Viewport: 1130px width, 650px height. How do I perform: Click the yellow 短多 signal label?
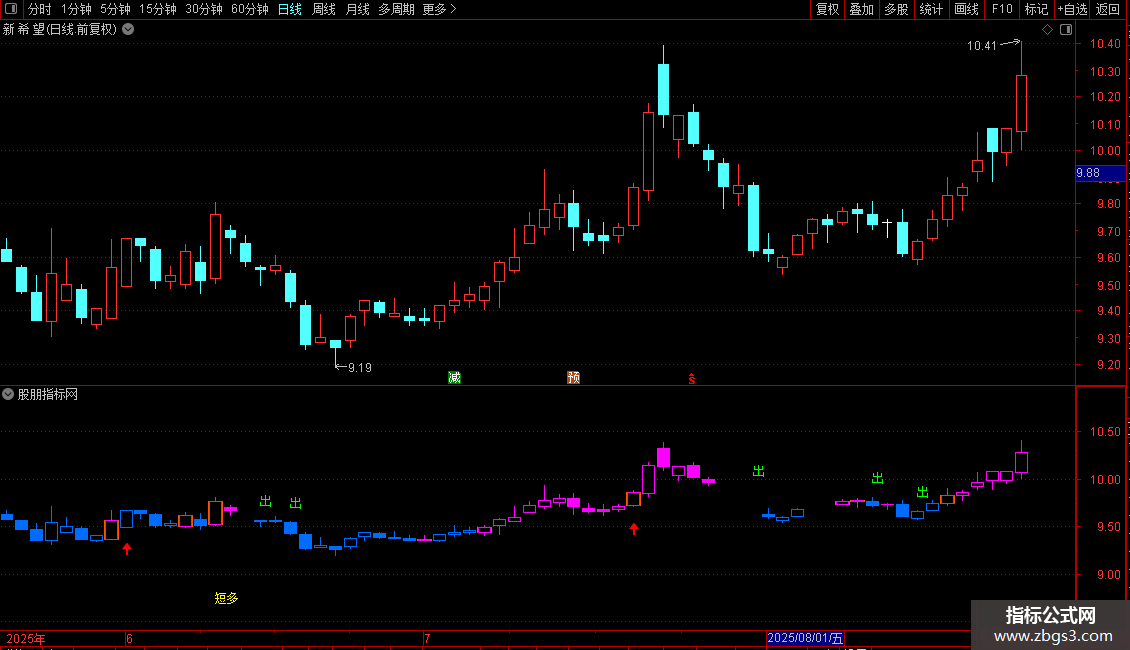point(226,598)
